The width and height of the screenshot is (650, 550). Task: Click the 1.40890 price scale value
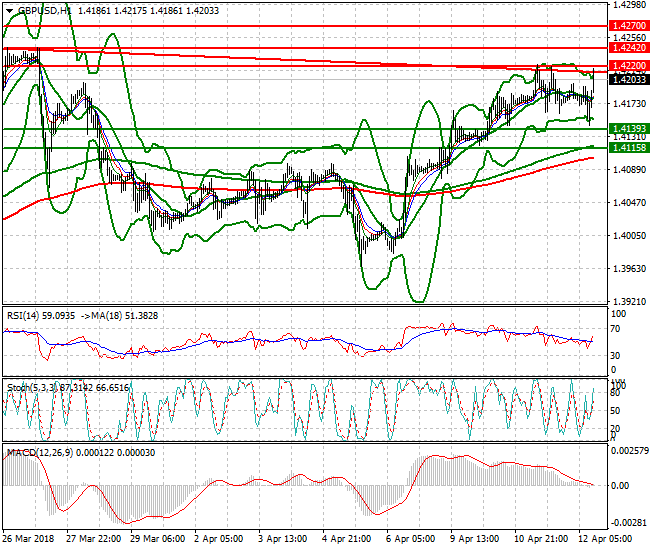[629, 170]
